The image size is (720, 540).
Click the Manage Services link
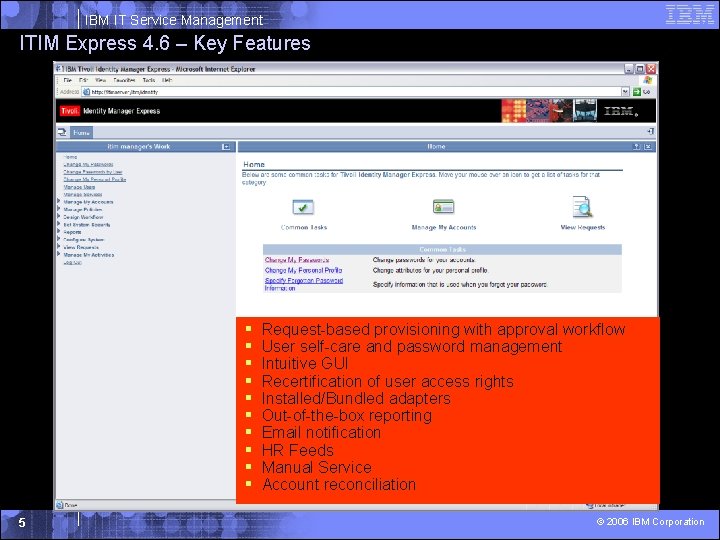(83, 194)
